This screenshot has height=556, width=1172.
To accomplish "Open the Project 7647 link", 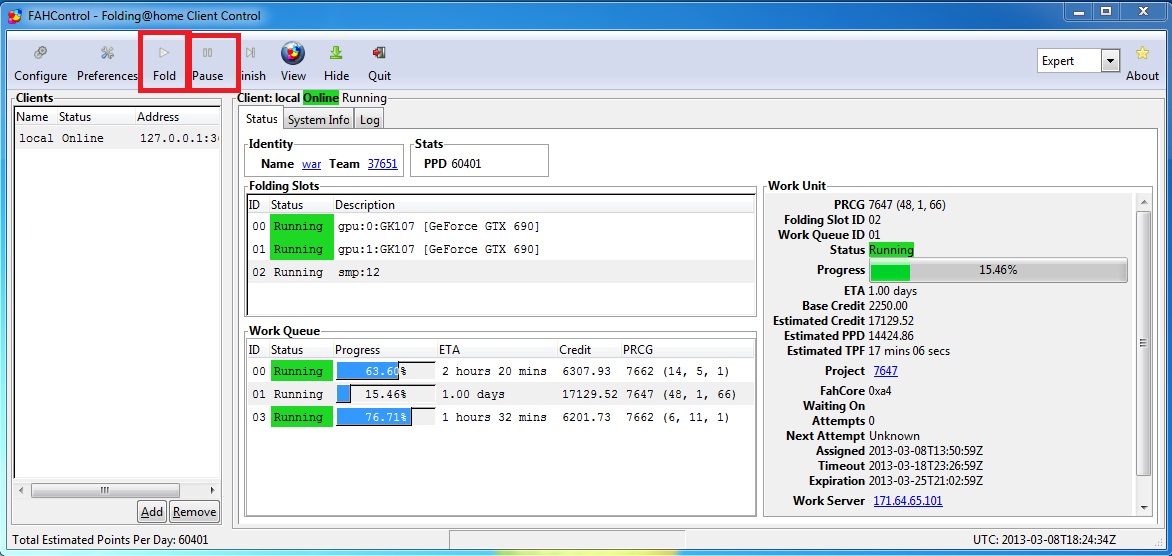I will (x=885, y=371).
